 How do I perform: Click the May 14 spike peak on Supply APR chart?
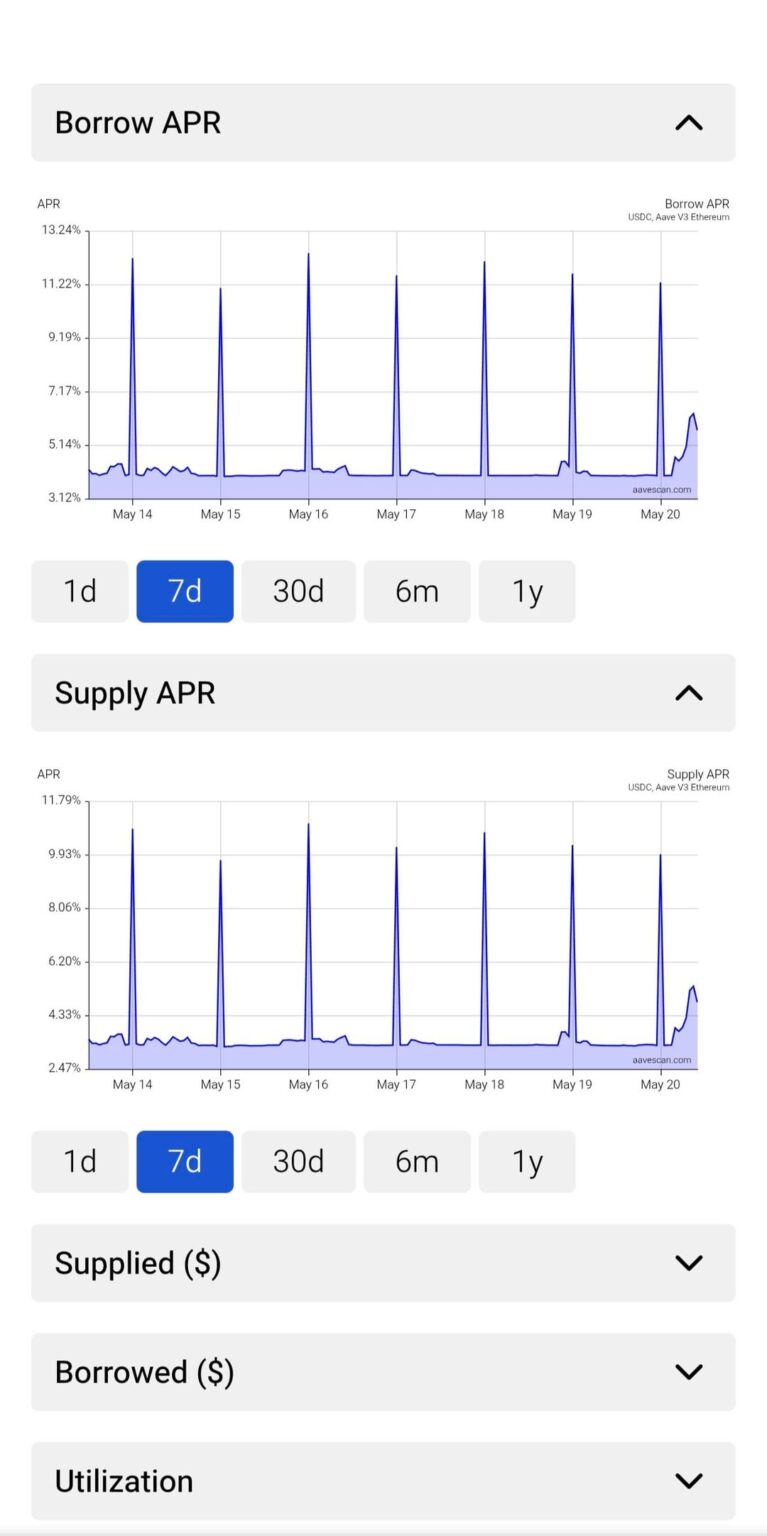point(132,829)
